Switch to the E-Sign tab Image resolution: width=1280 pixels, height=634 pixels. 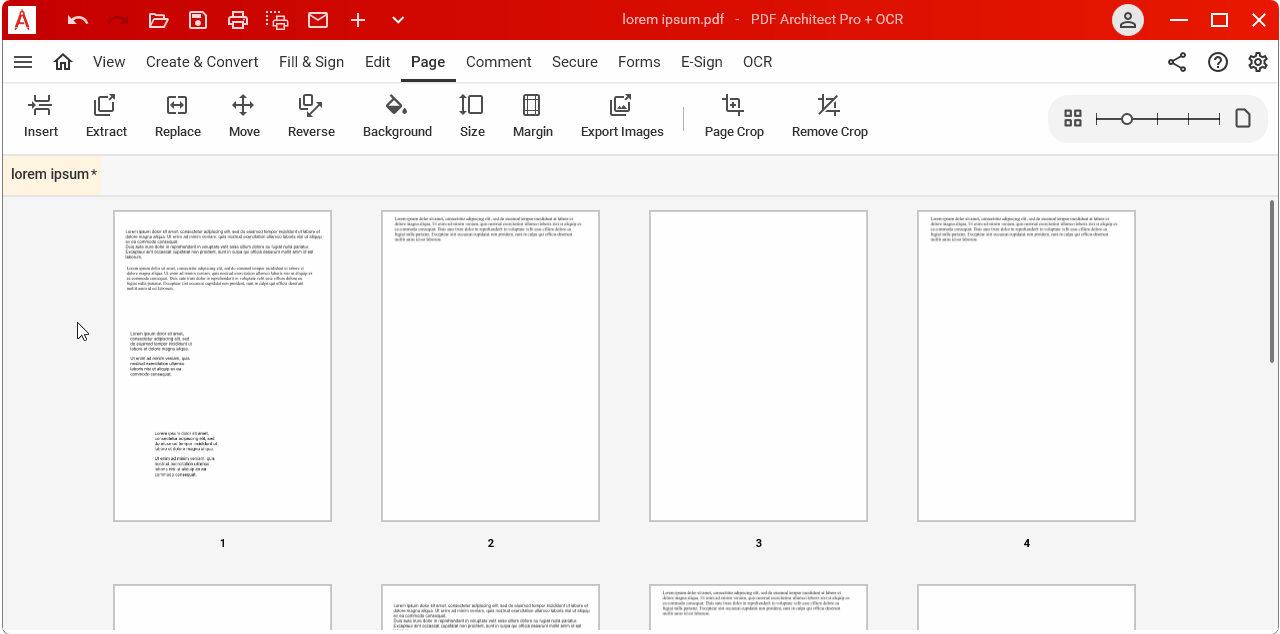pyautogui.click(x=702, y=62)
